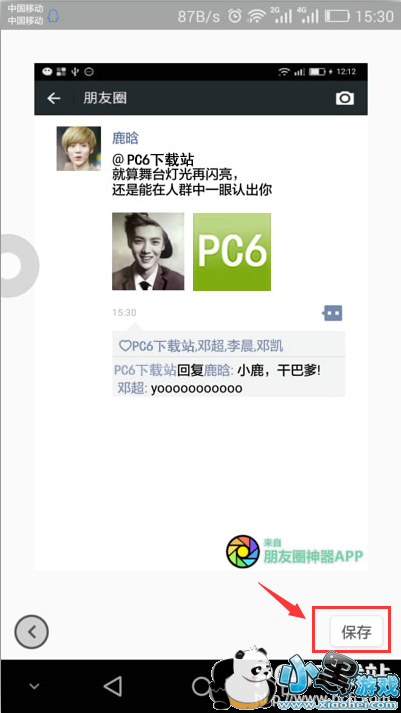Tap the 朋友圈神器APP watermark text

coord(313,555)
